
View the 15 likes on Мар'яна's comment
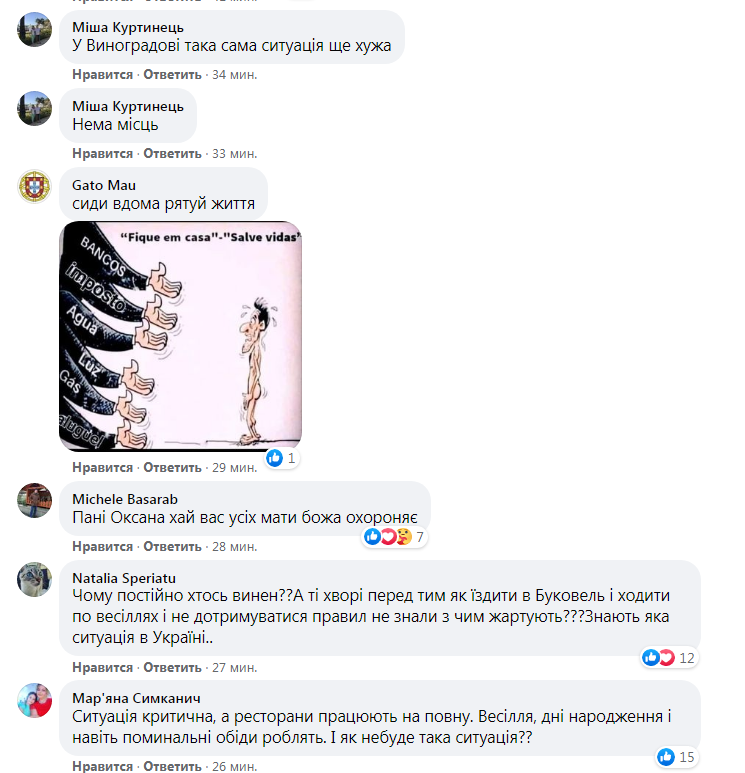pos(676,757)
